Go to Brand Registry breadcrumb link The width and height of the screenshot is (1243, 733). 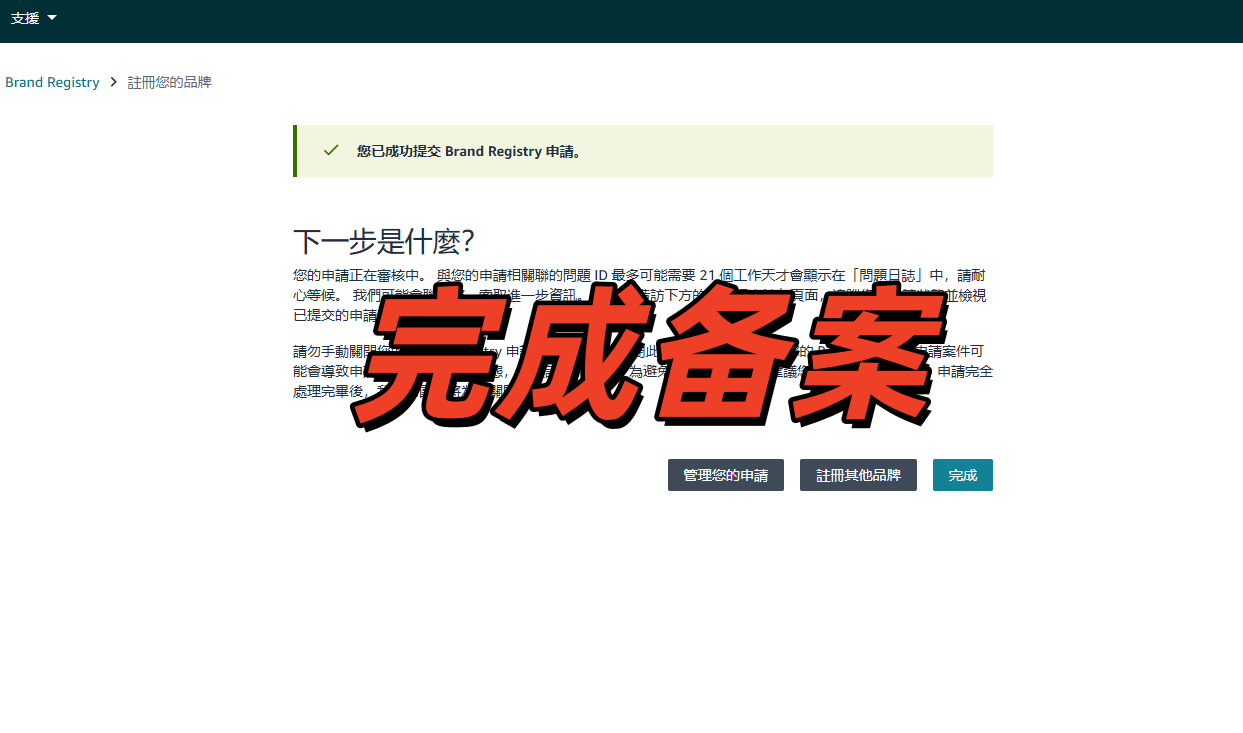(x=52, y=82)
